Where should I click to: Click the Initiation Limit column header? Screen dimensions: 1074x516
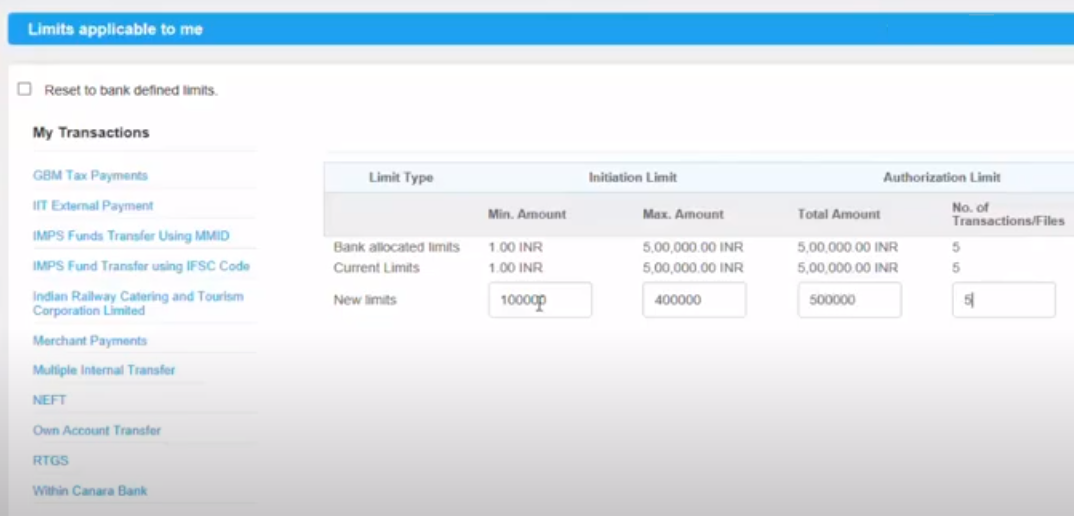(633, 177)
